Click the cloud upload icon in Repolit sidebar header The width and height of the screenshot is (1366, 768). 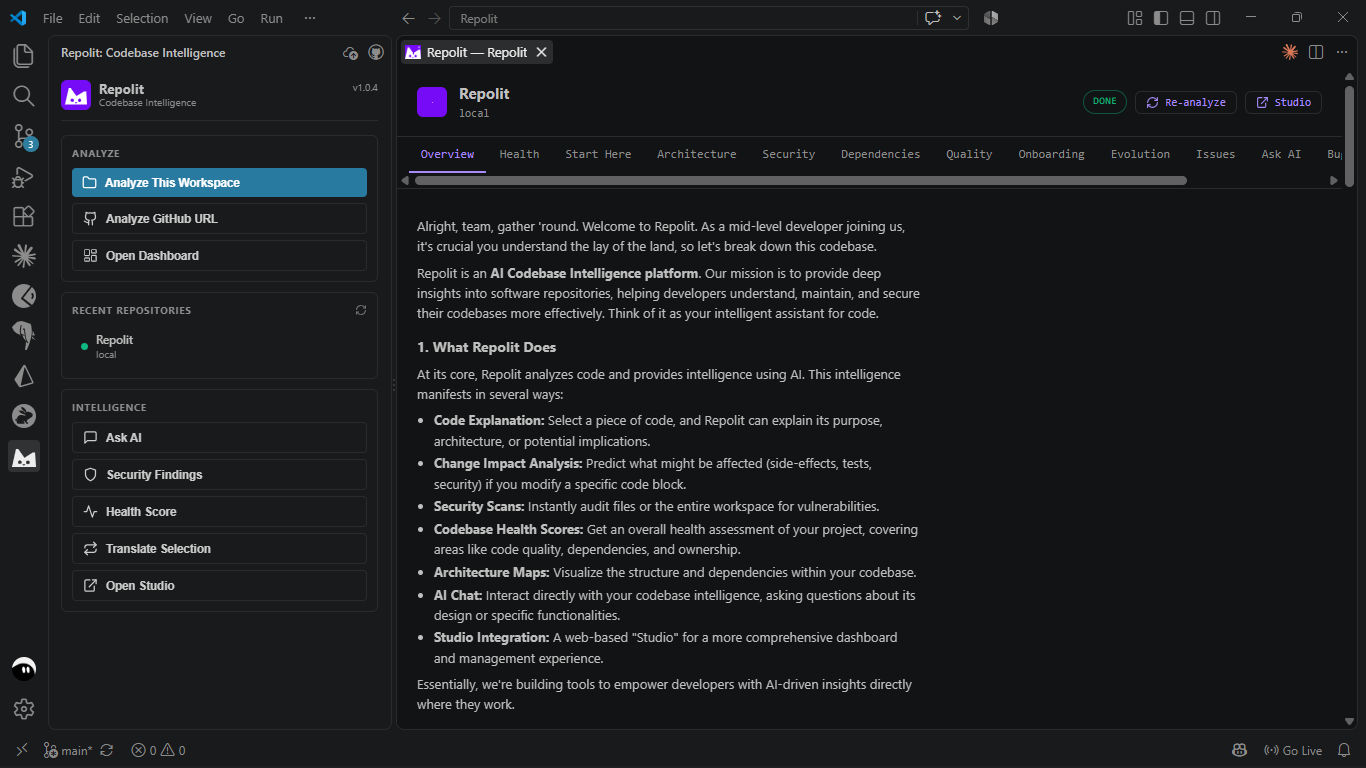[x=350, y=53]
